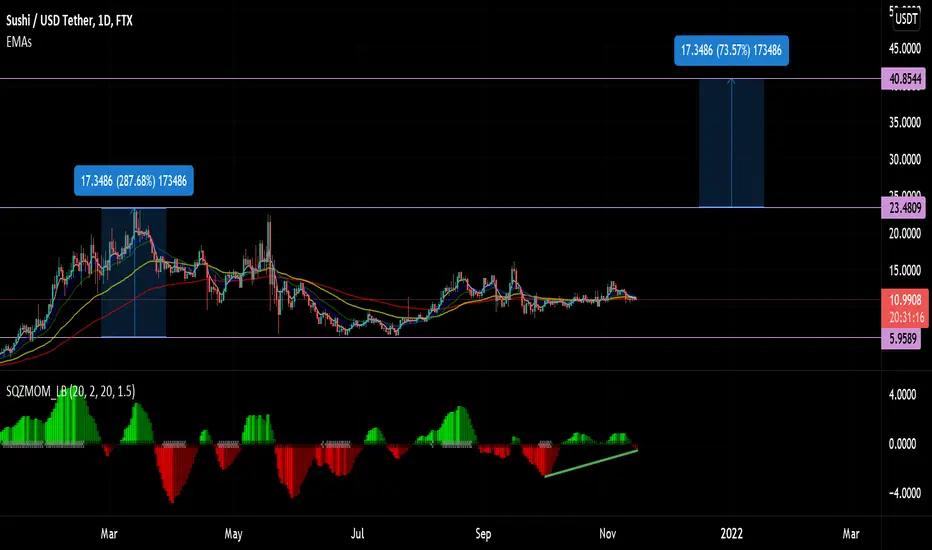Image resolution: width=932 pixels, height=550 pixels.
Task: Click the USDT currency badge
Action: (906, 19)
